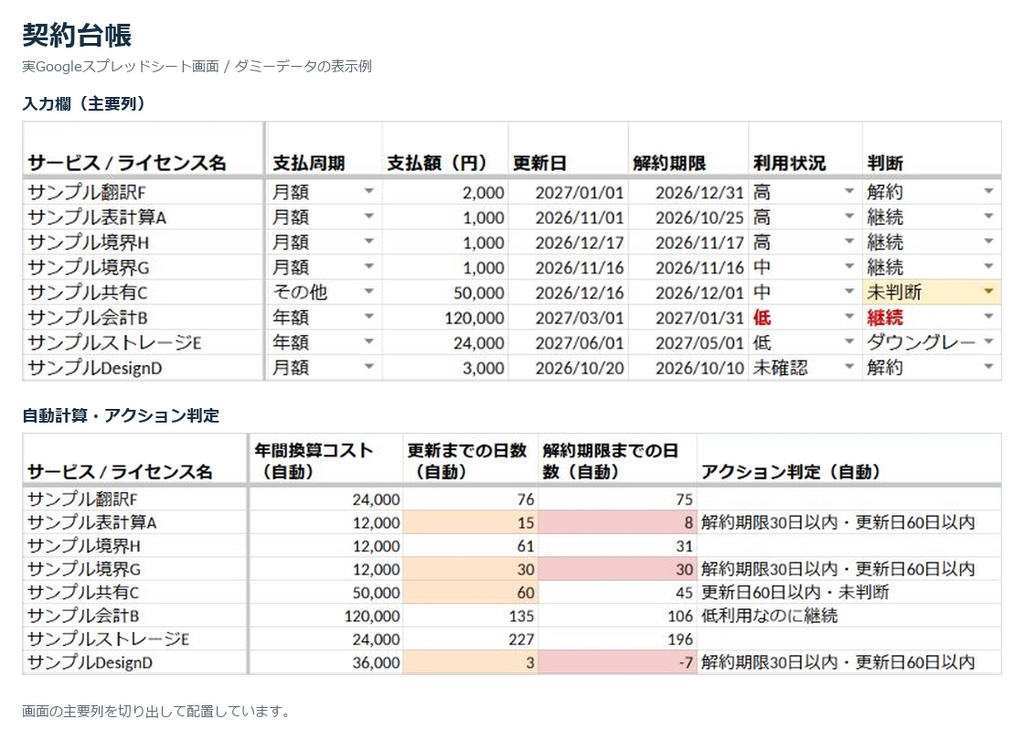Select the days-to-renewal cell 227
Image resolution: width=1024 pixels, height=730 pixels.
pos(470,639)
